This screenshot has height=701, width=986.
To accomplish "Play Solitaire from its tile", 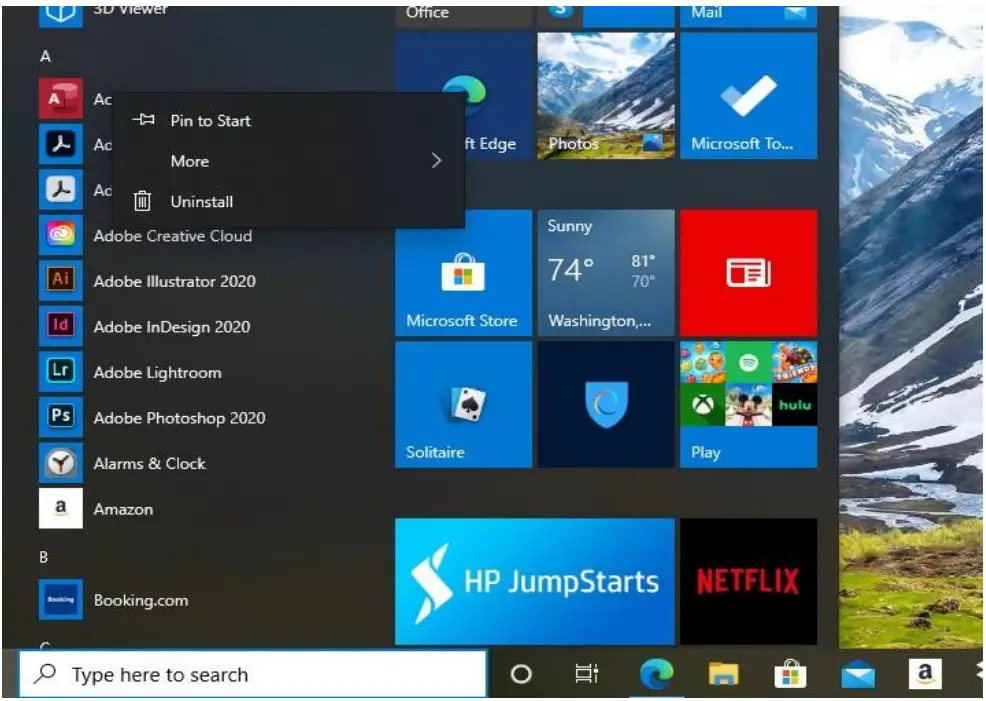I will point(463,404).
